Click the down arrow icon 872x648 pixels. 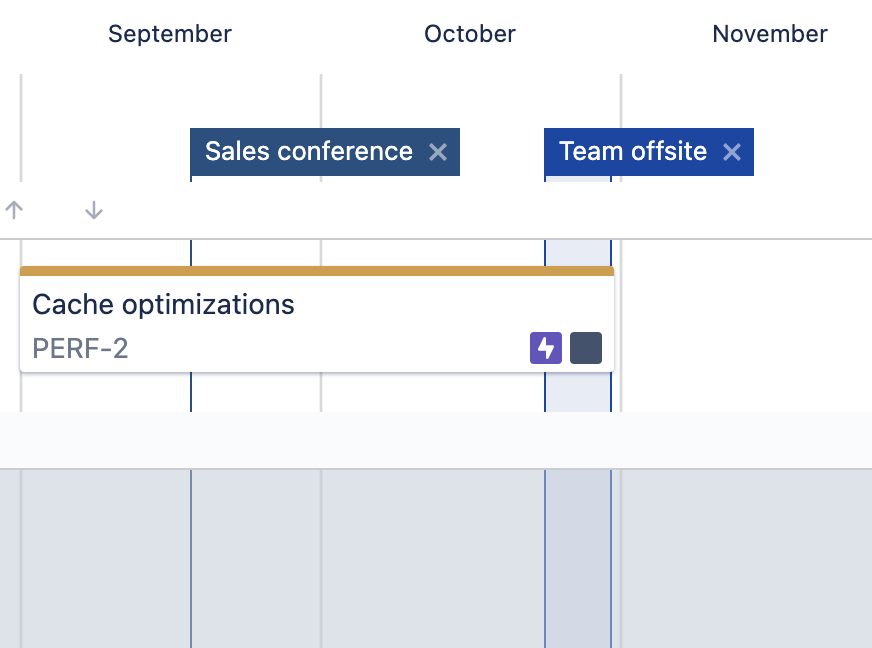[94, 210]
